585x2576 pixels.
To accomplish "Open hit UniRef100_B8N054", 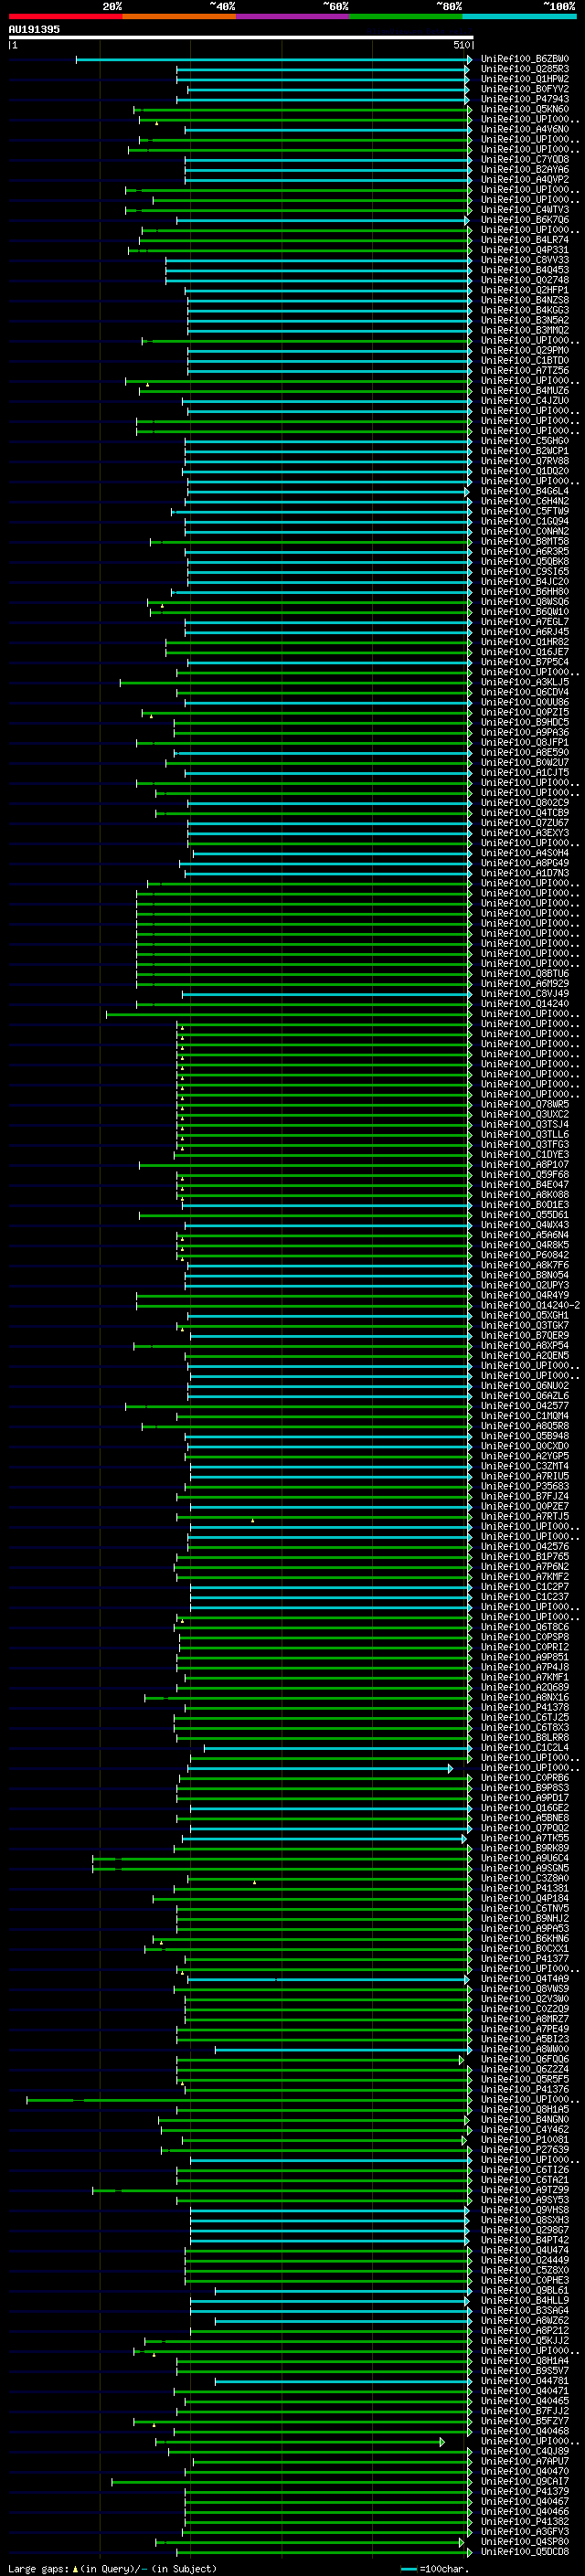I will point(525,1275).
